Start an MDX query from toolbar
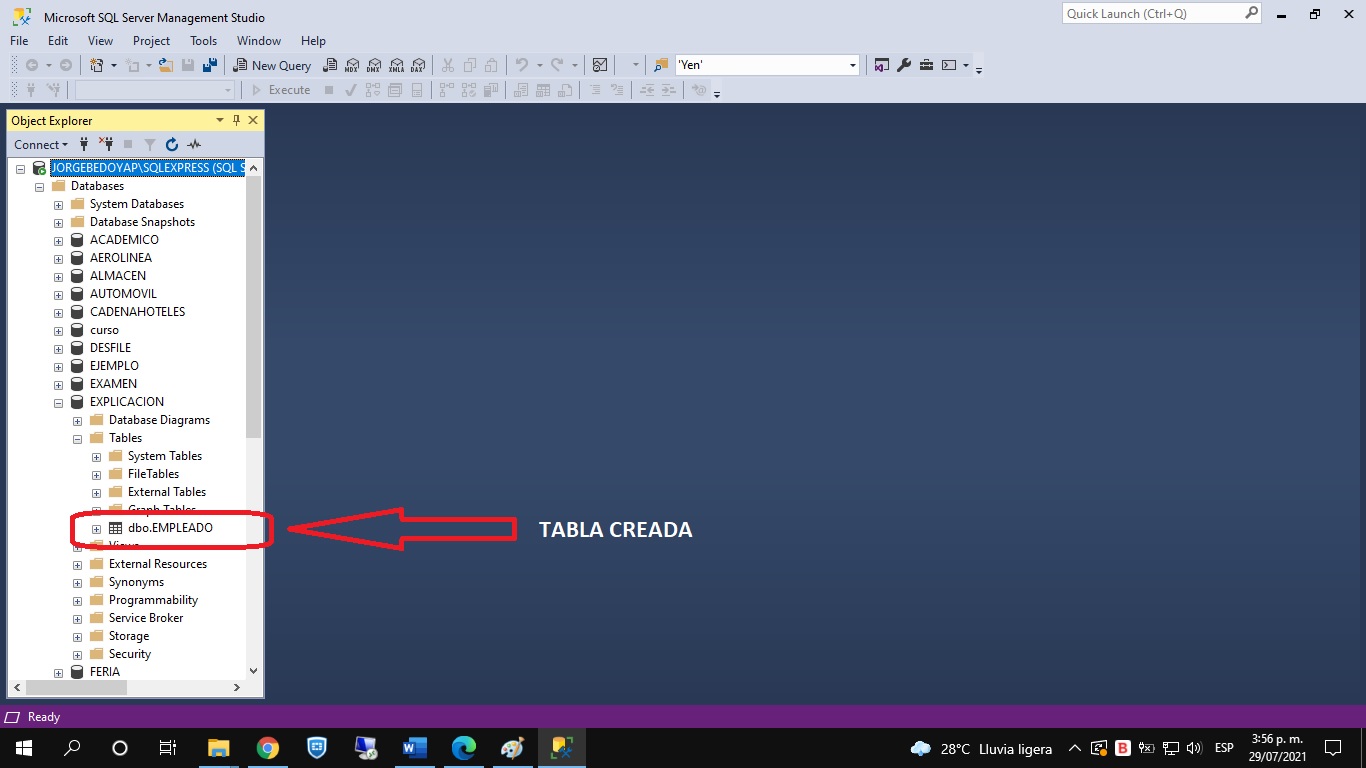Viewport: 1366px width, 768px height. click(352, 65)
